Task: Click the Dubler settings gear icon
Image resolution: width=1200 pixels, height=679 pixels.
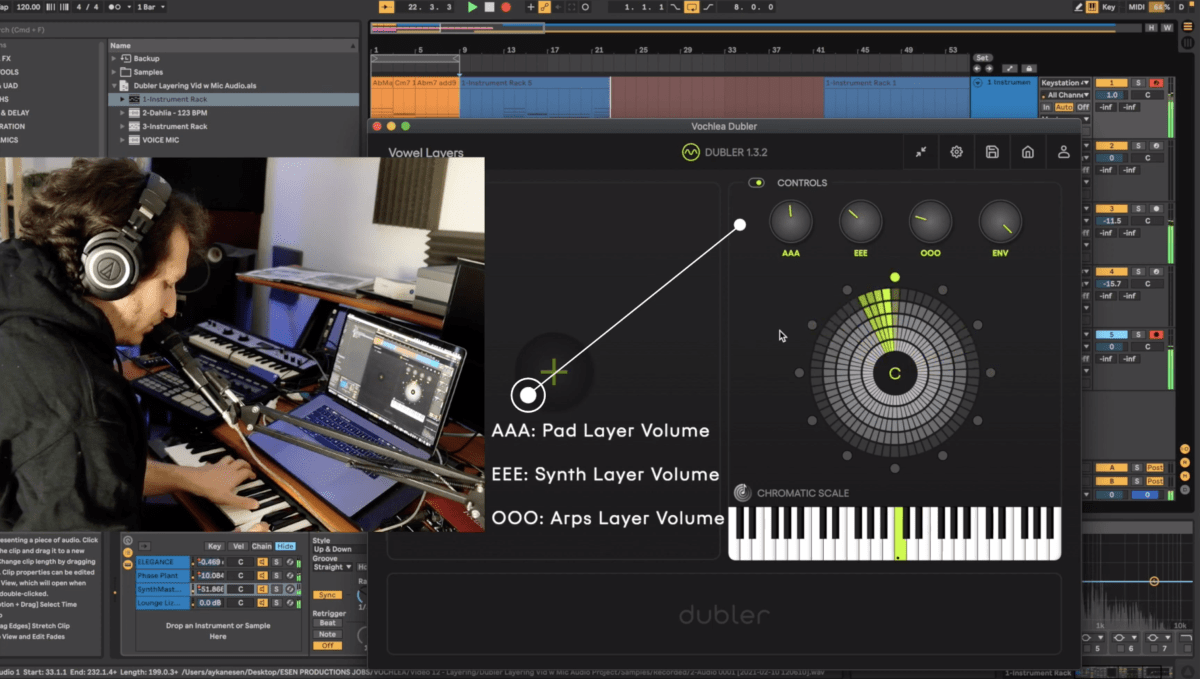Action: pos(956,152)
